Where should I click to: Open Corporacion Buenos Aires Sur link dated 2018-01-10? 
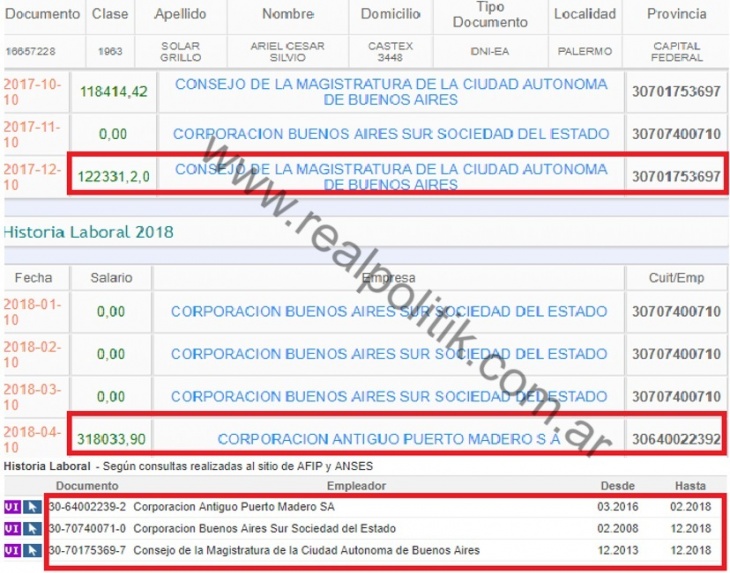pyautogui.click(x=389, y=311)
